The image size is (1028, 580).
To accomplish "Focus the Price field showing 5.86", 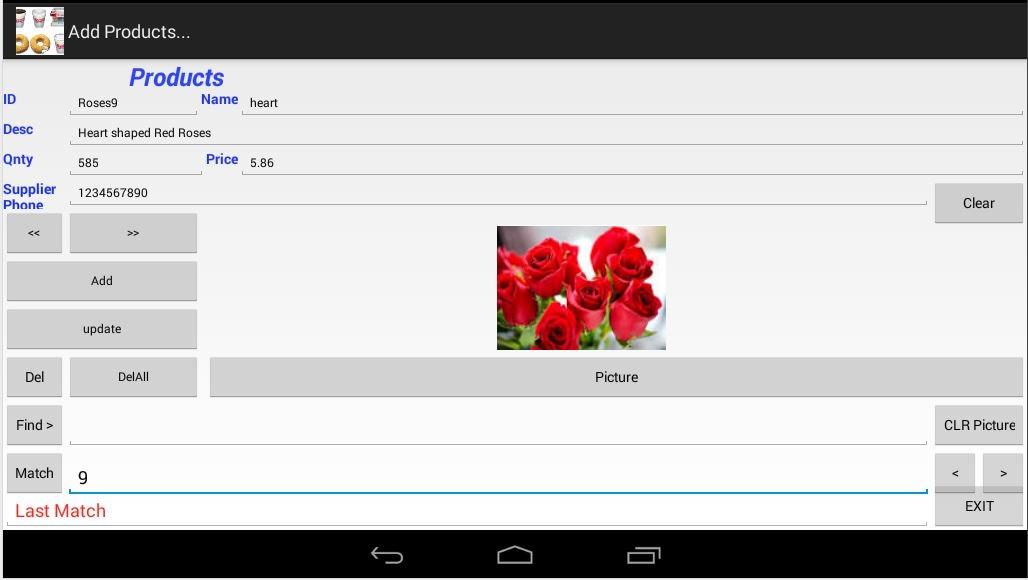I will click(632, 163).
